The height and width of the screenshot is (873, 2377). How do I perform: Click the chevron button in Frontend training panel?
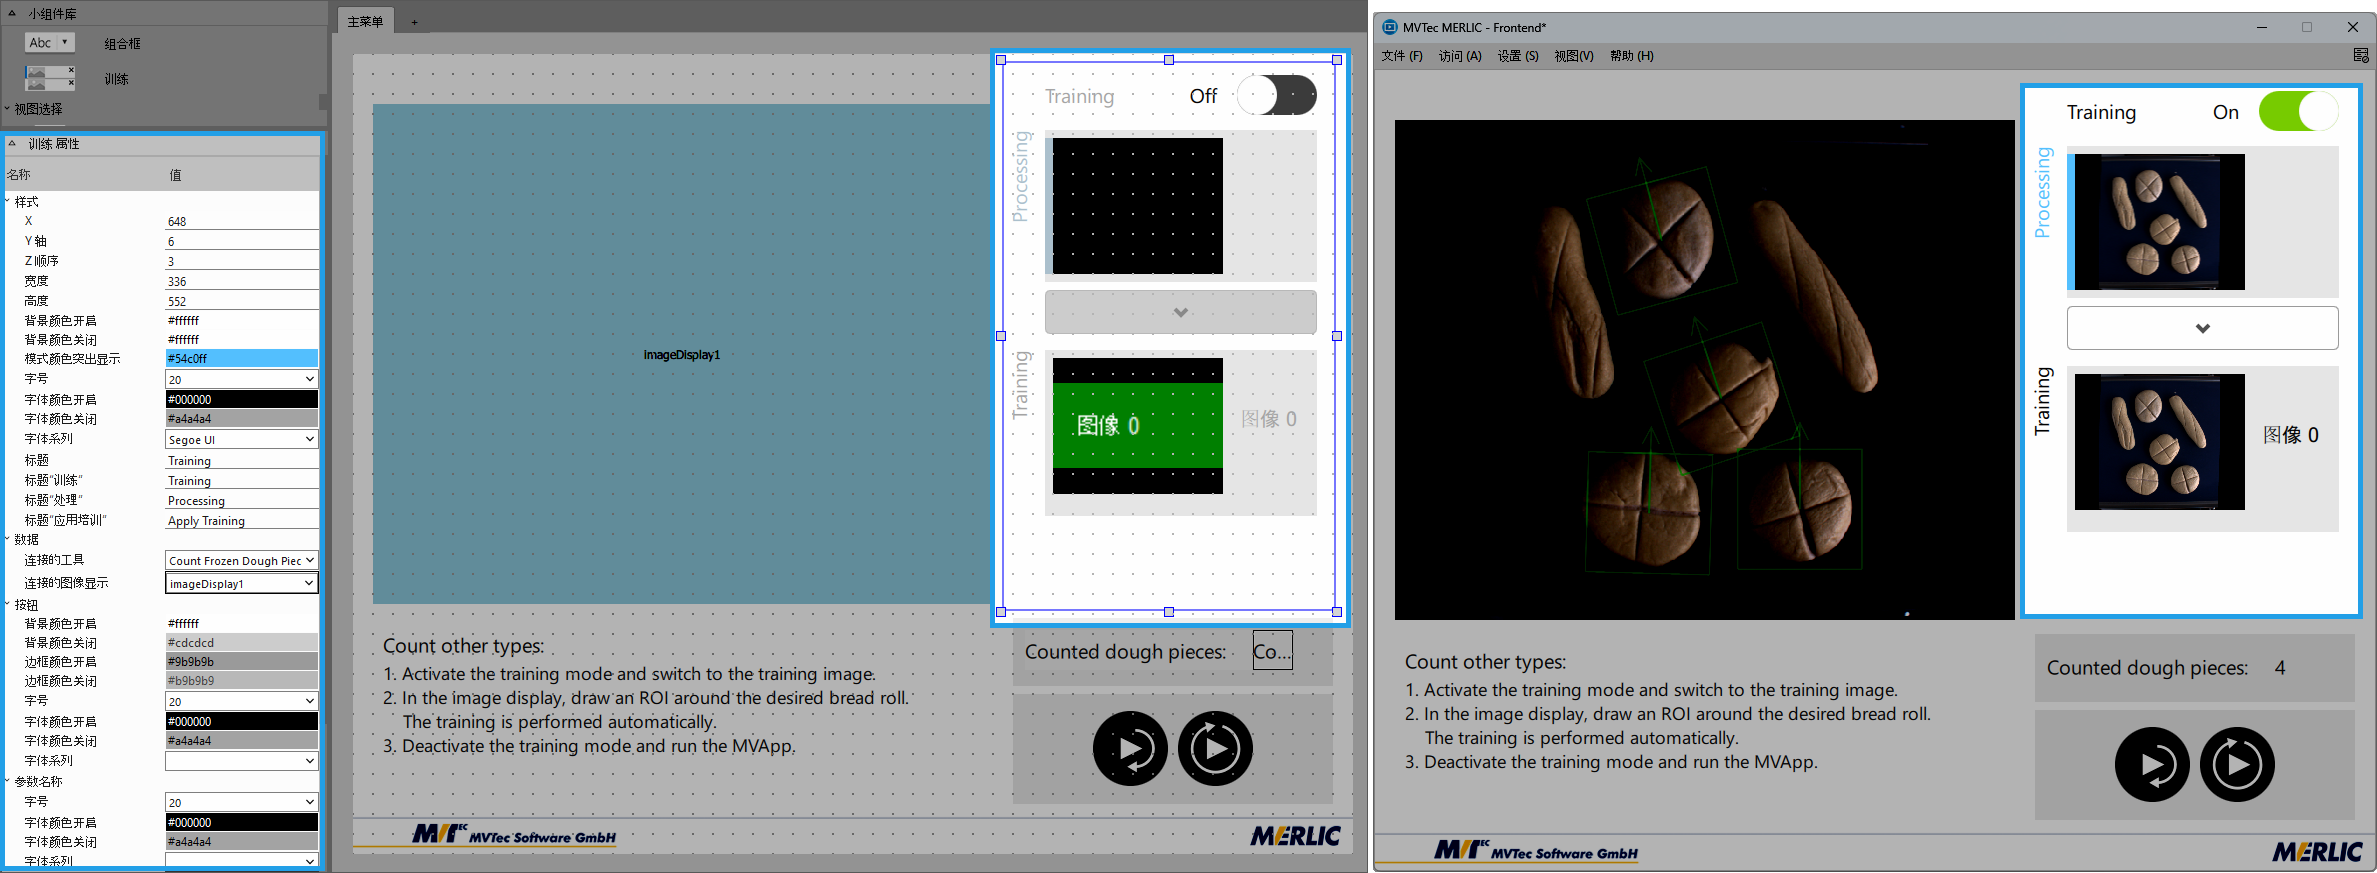tap(2202, 328)
